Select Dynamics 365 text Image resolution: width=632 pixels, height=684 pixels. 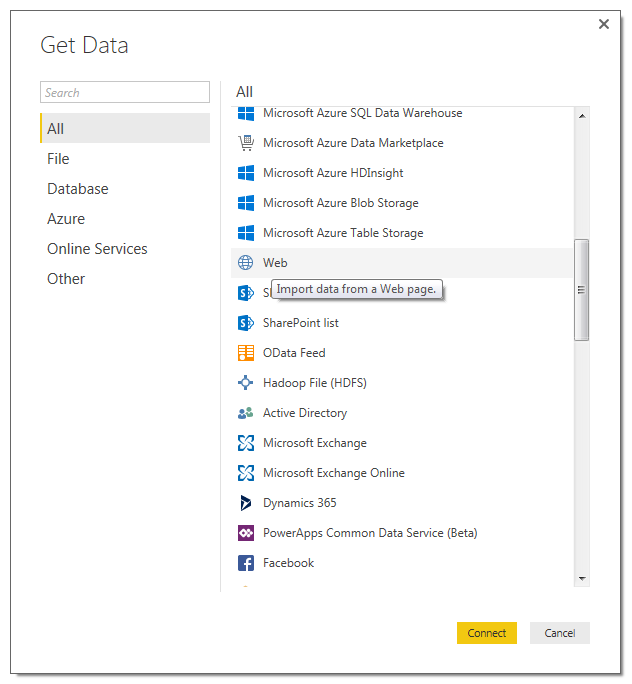pyautogui.click(x=300, y=503)
